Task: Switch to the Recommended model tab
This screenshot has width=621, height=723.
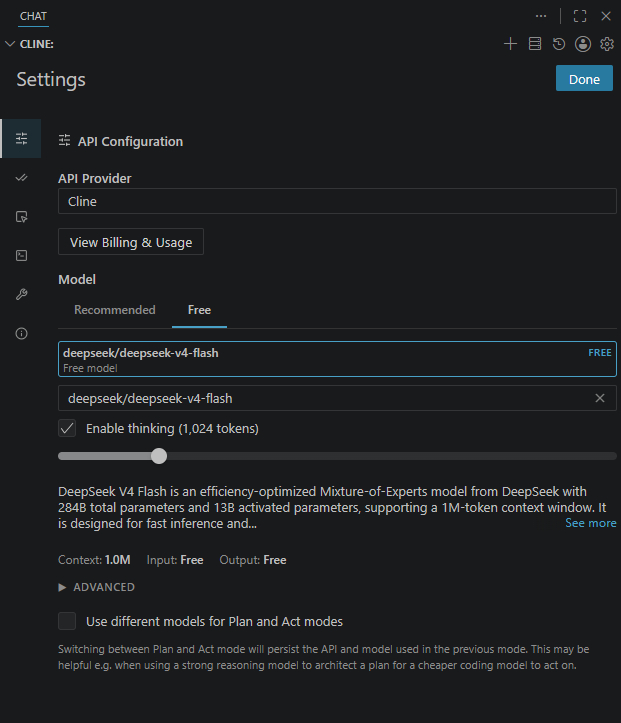Action: coord(115,310)
